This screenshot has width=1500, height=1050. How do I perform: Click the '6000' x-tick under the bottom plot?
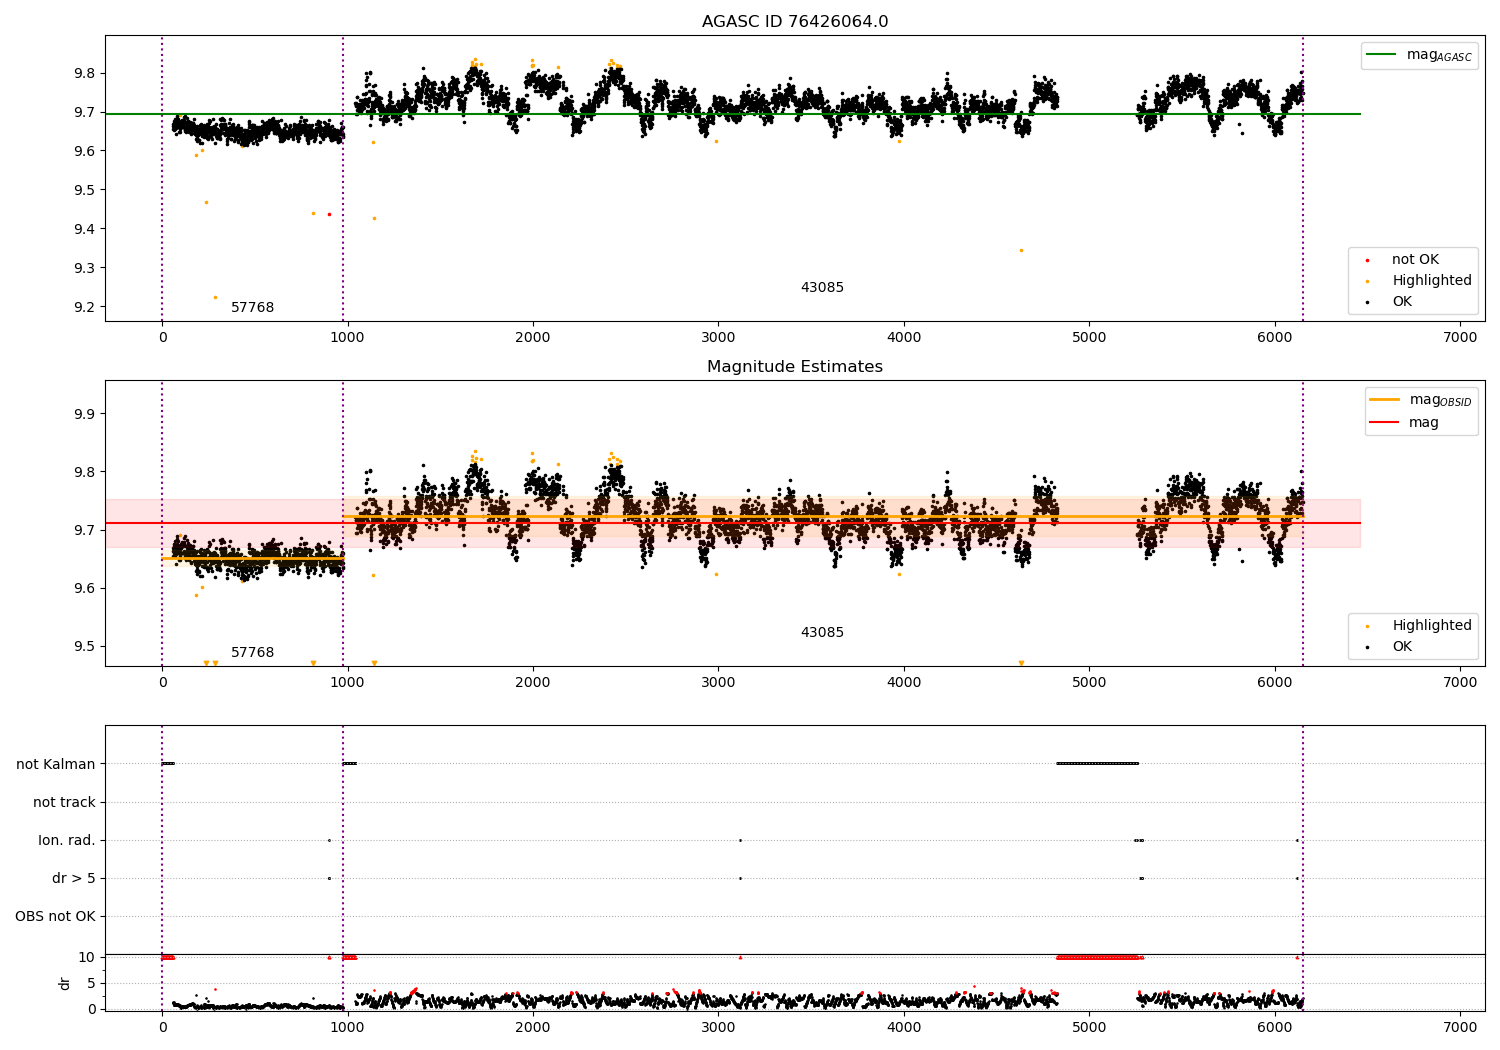(1275, 1027)
